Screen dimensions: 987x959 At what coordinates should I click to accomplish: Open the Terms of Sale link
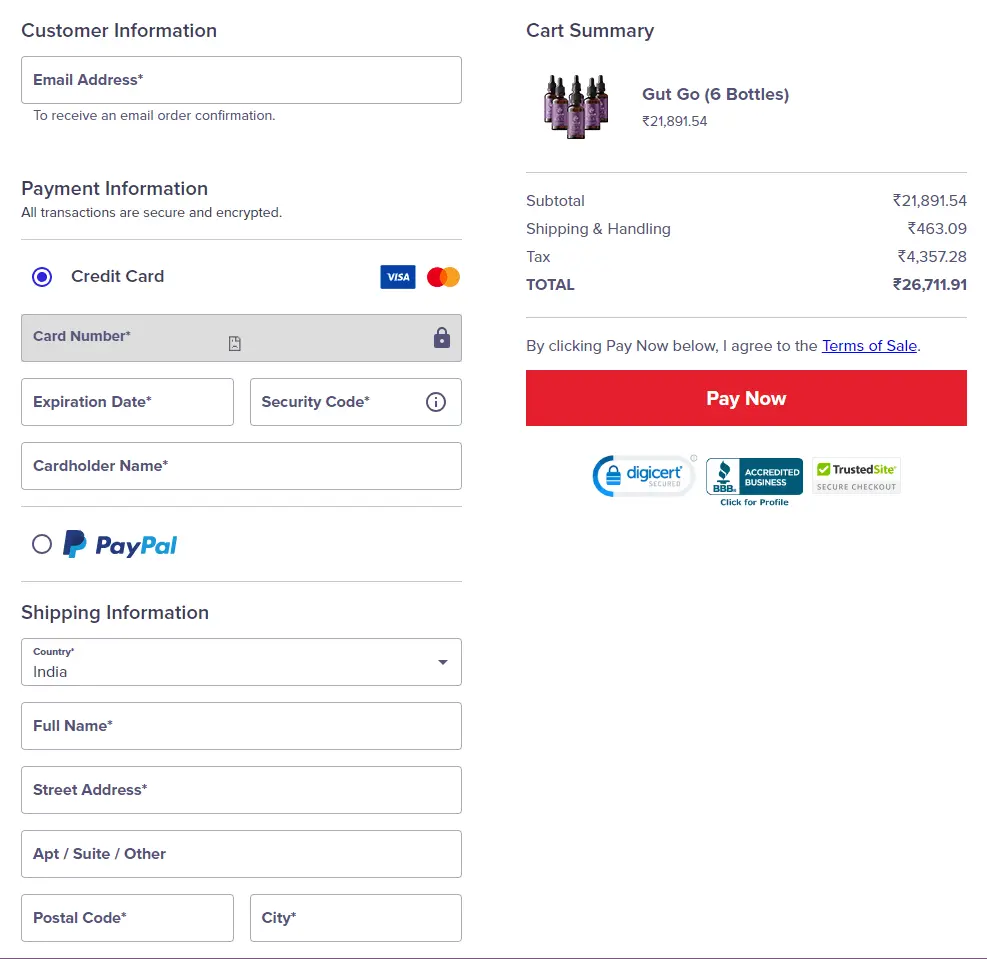click(x=869, y=346)
